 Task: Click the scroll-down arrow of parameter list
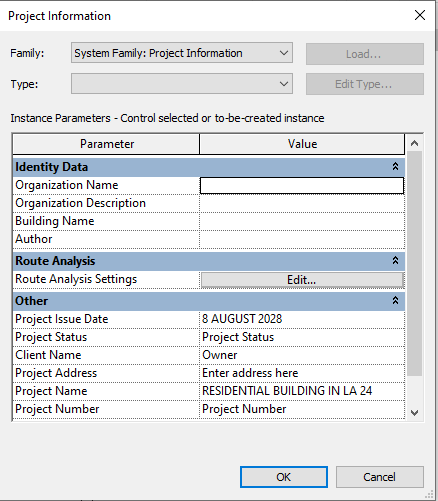(414, 413)
